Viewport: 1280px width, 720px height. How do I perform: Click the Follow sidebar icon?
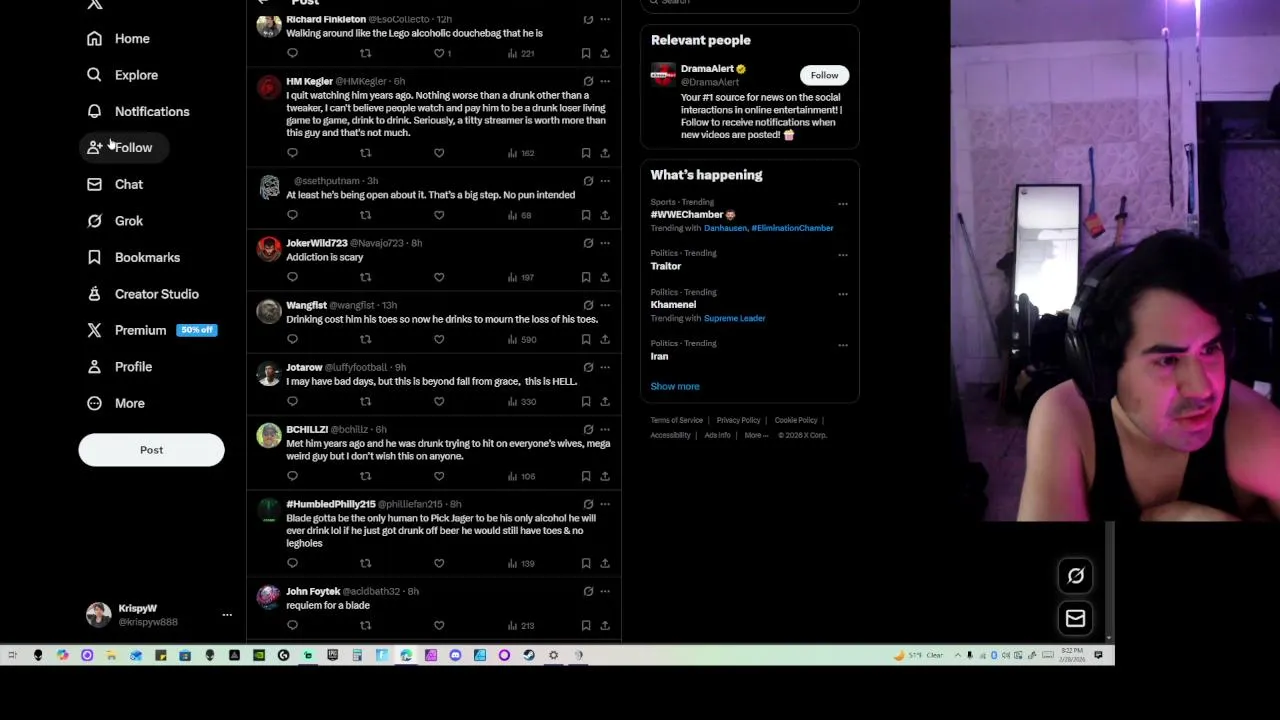94,148
